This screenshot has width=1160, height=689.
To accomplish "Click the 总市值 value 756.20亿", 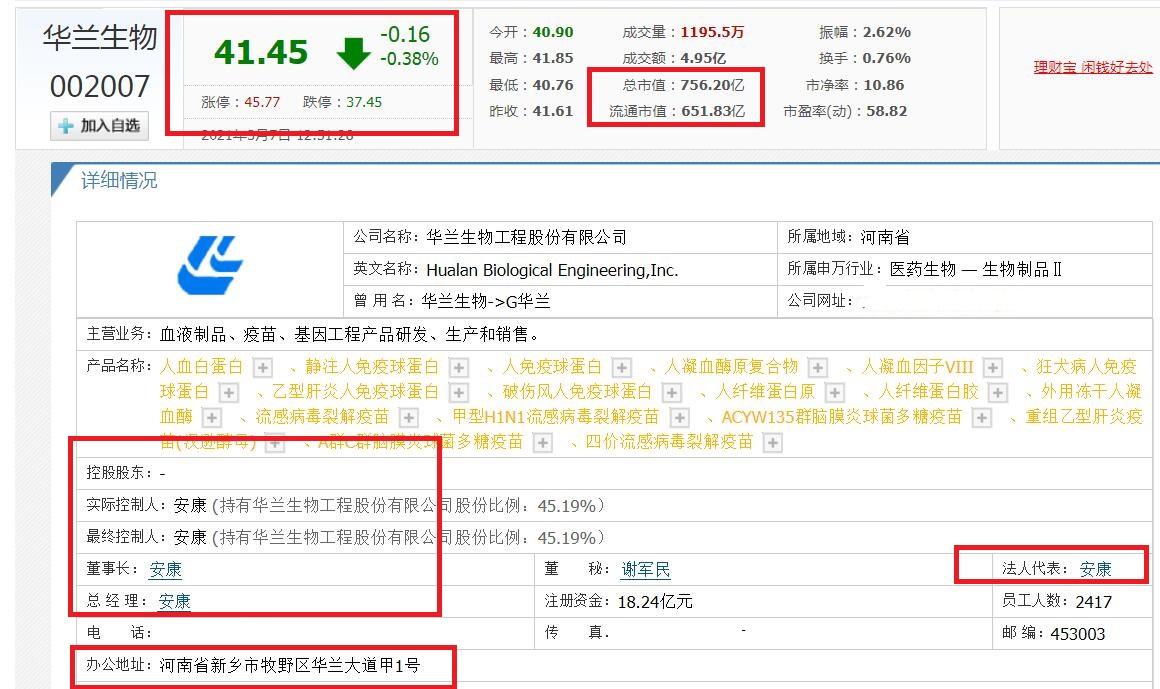I will 712,85.
